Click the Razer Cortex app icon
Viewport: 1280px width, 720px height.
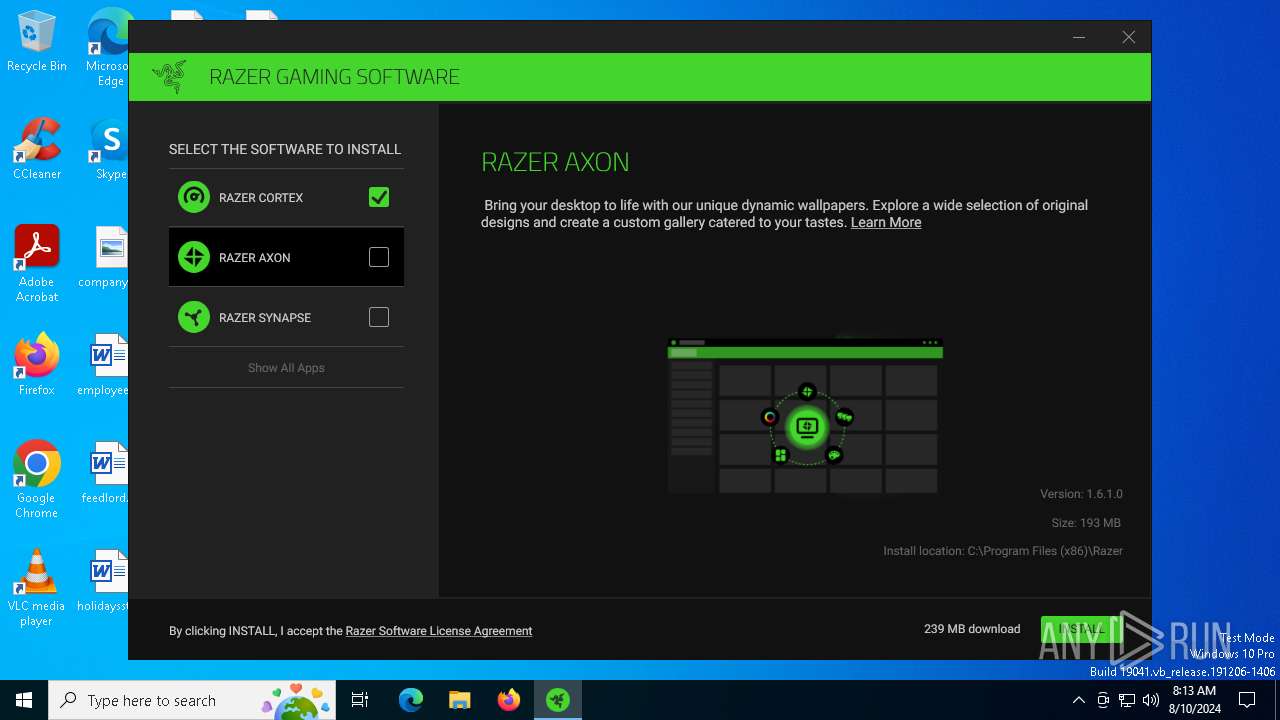click(194, 197)
